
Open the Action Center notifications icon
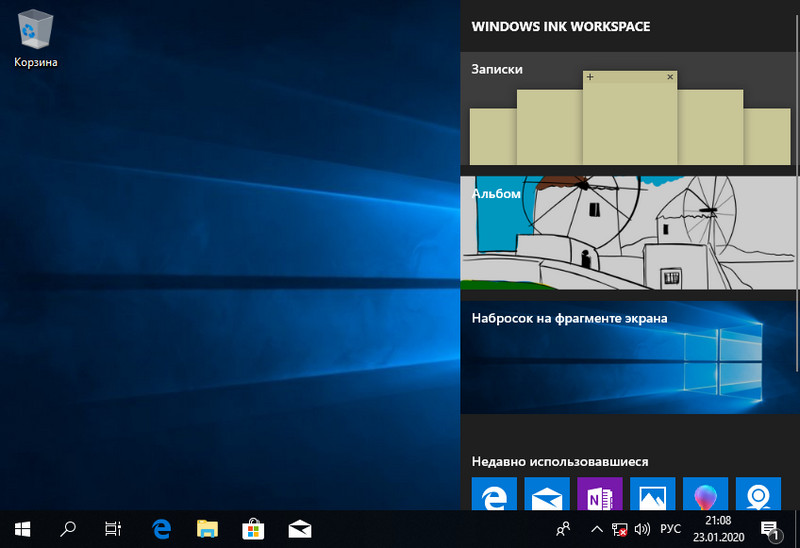(769, 530)
